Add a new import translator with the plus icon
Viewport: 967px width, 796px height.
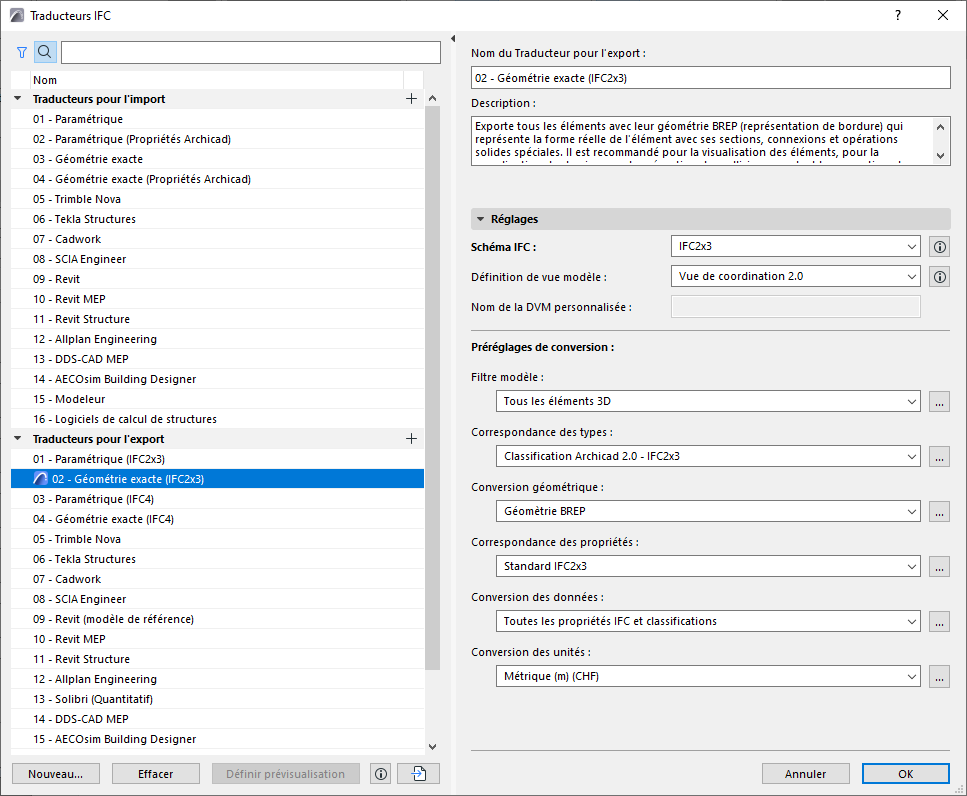coord(410,99)
